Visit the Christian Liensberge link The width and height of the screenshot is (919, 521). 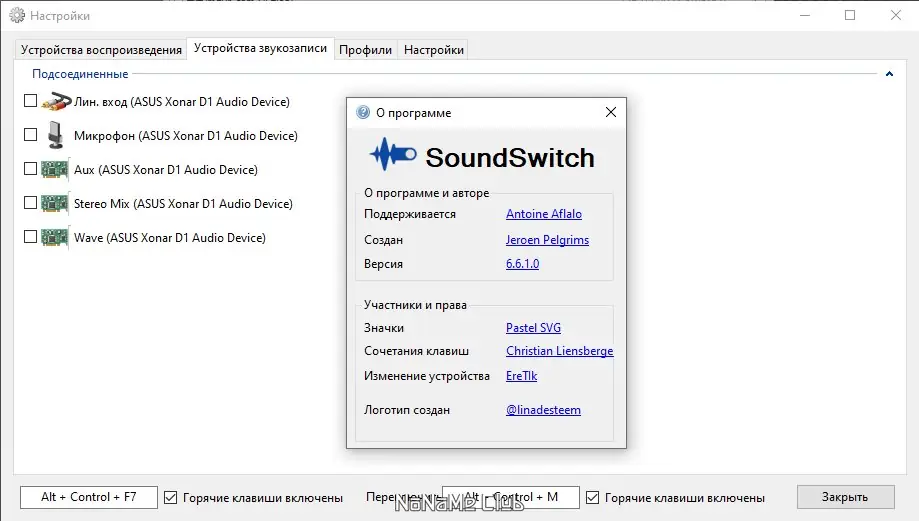(x=560, y=351)
